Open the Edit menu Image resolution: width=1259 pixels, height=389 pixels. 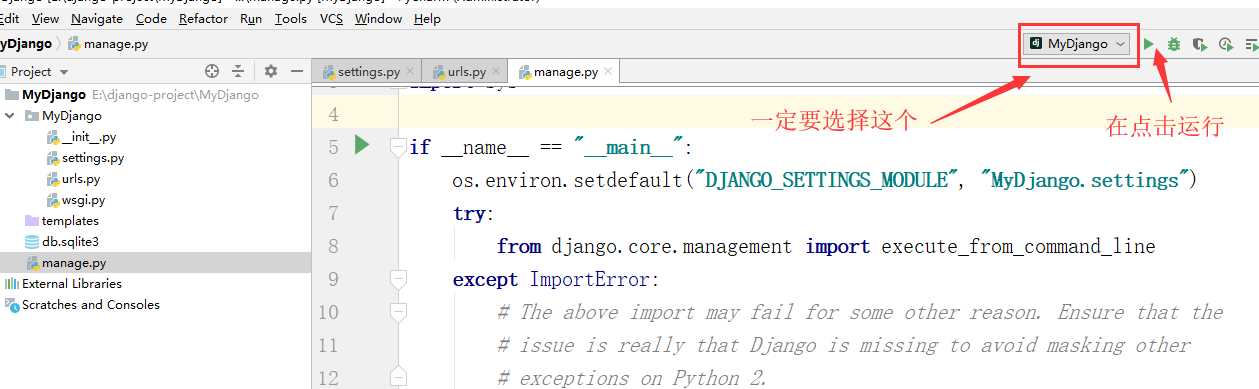pos(9,19)
